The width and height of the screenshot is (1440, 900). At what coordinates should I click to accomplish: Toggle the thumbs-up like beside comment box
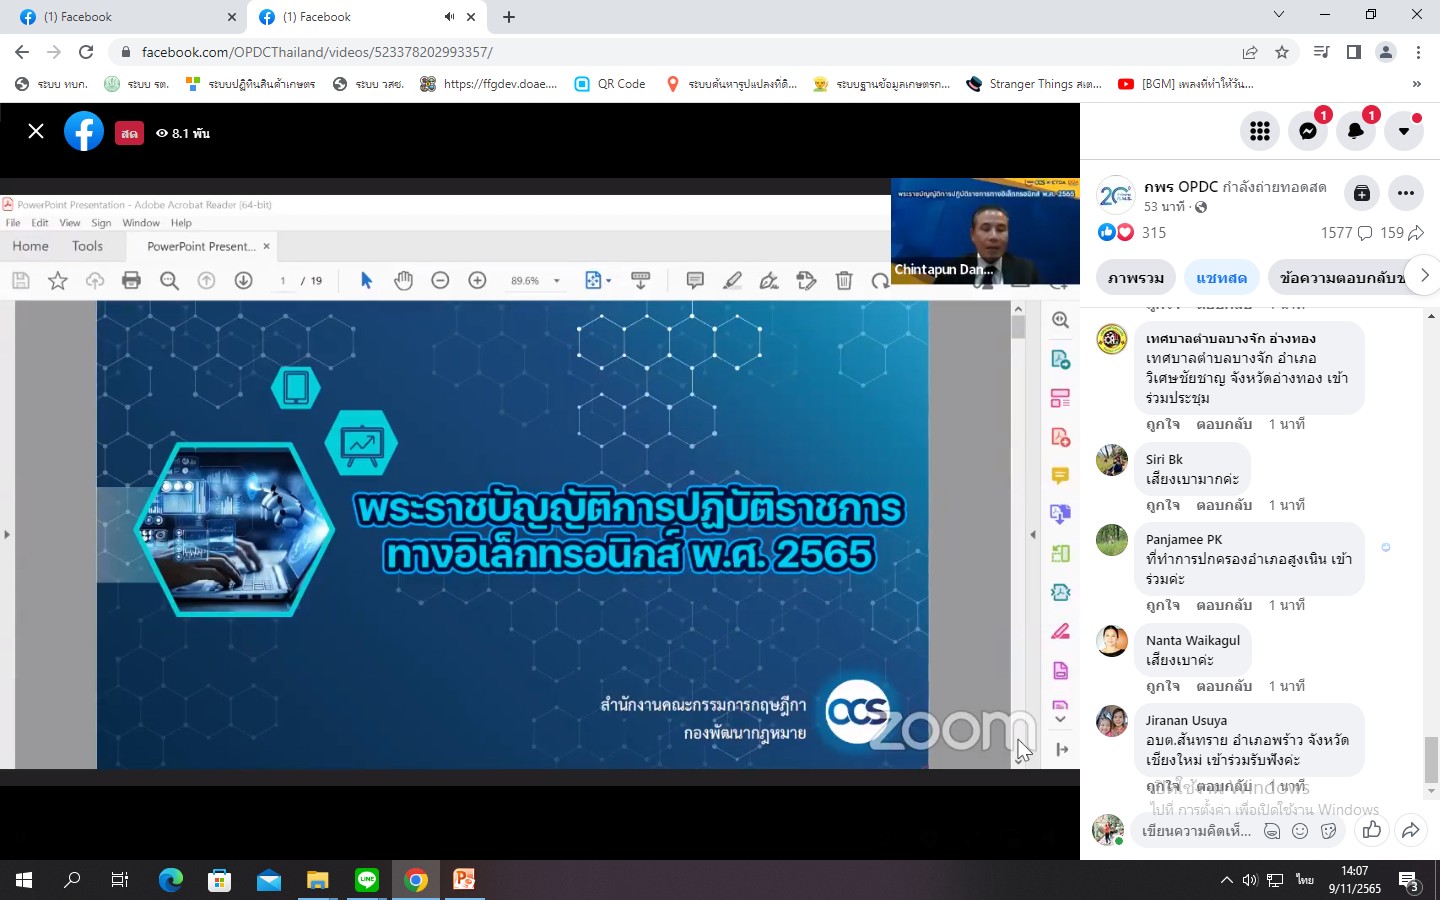pyautogui.click(x=1371, y=830)
